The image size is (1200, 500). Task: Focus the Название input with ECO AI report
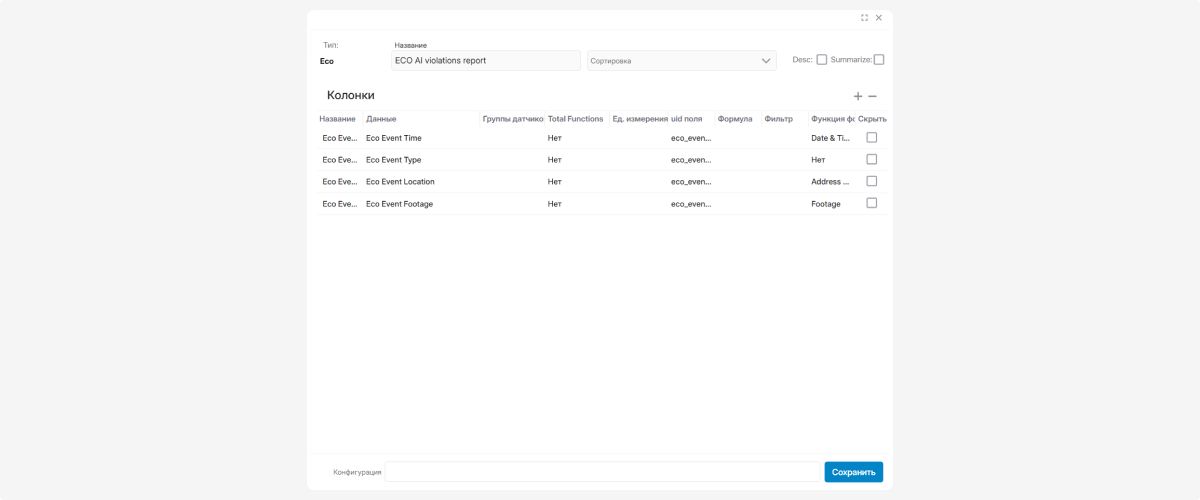click(x=485, y=61)
